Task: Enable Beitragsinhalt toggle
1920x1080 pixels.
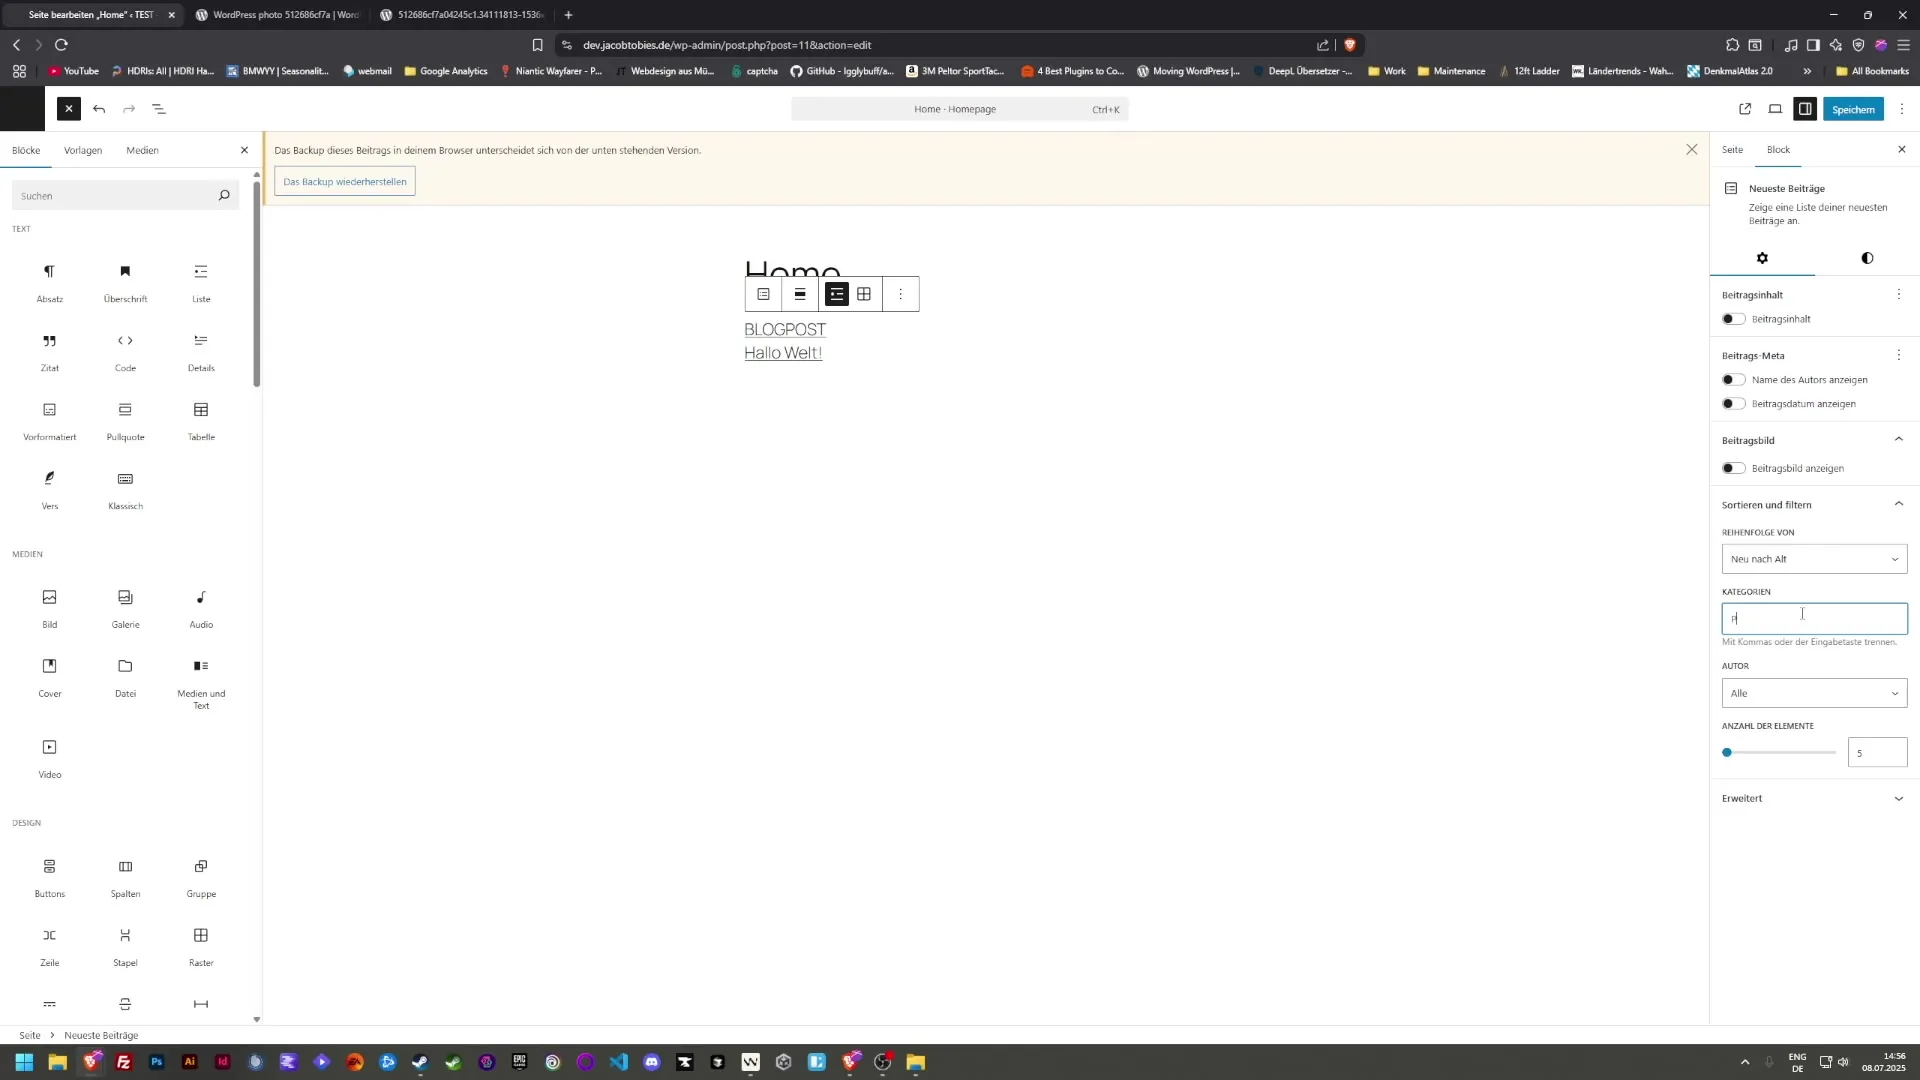Action: [x=1733, y=319]
